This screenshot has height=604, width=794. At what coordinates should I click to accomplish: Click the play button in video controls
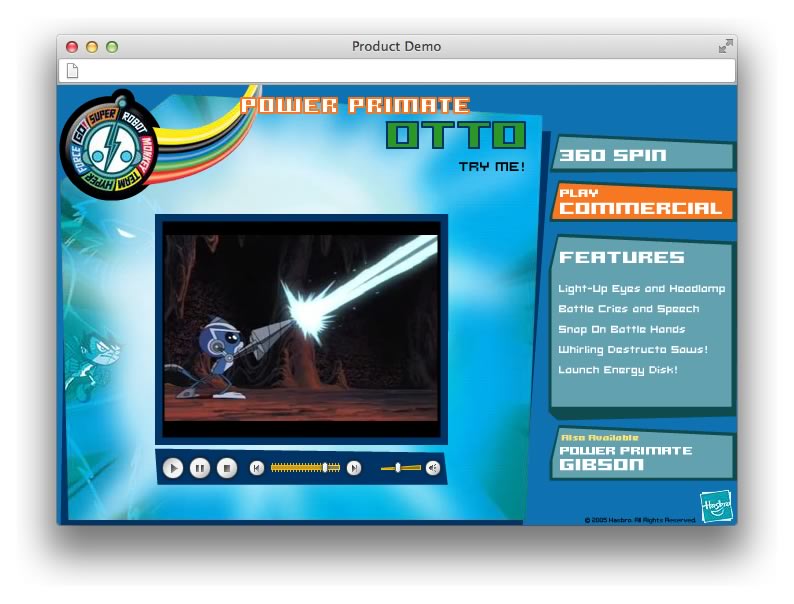click(173, 468)
